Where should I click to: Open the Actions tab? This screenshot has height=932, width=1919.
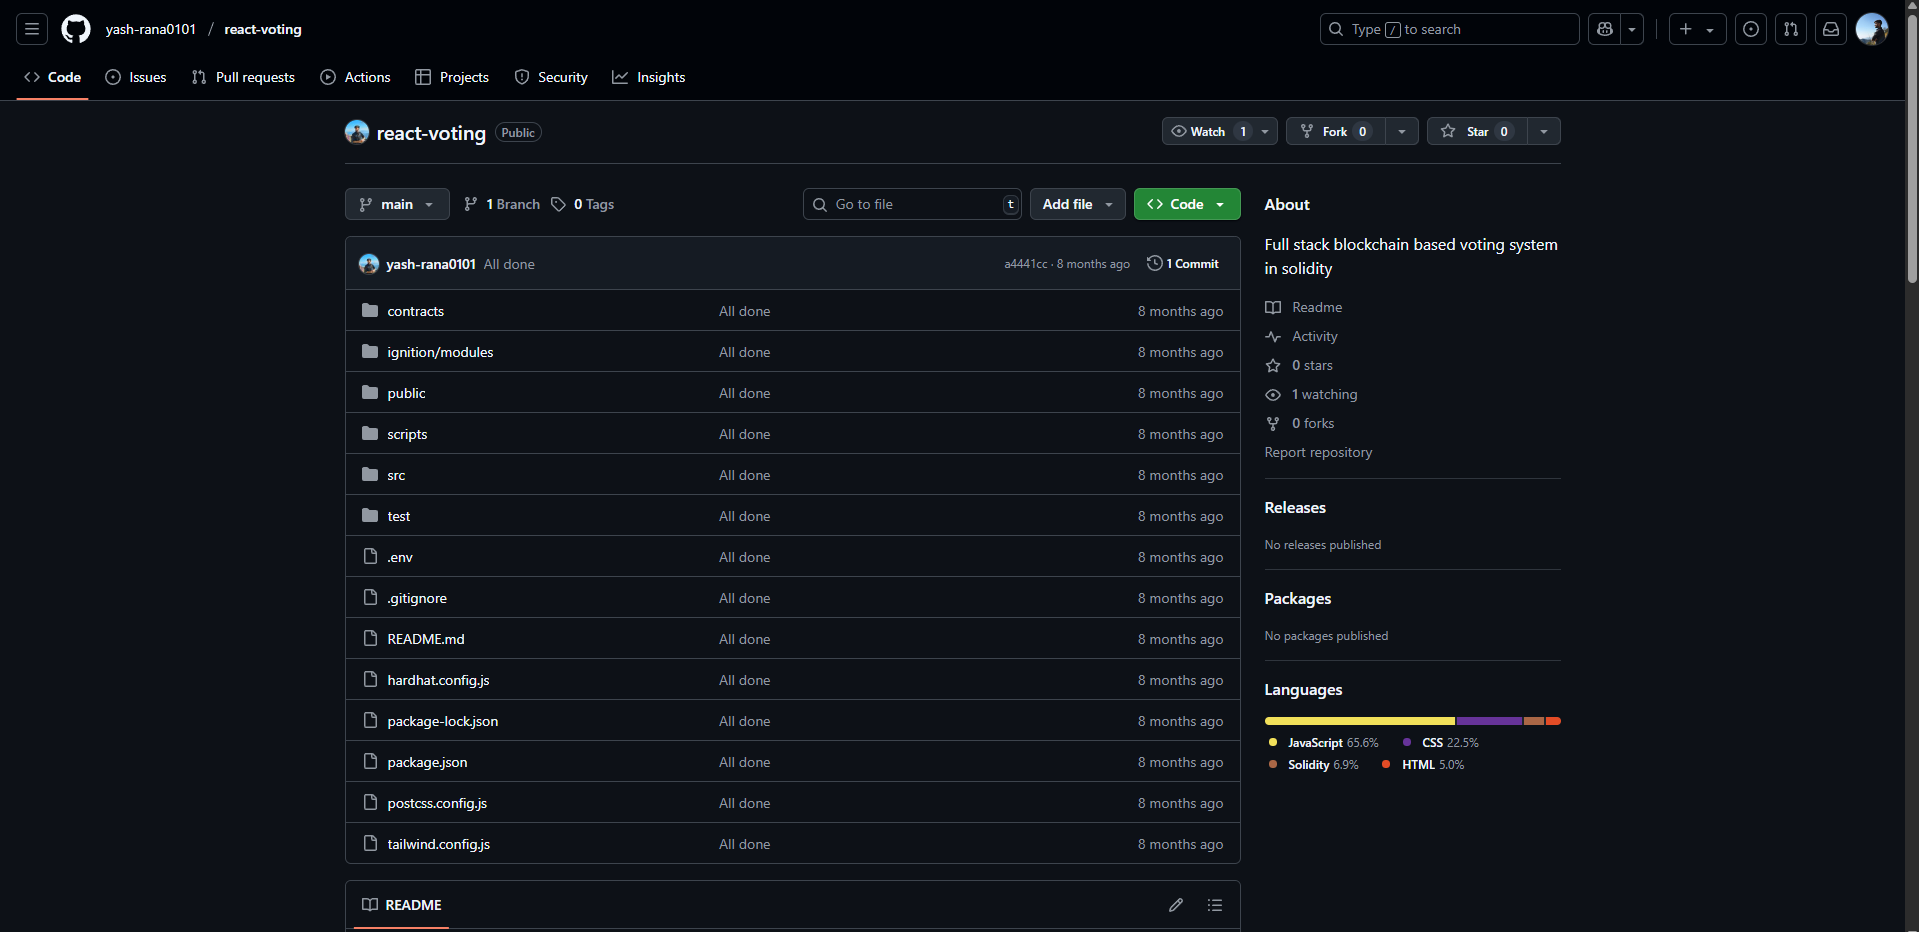[355, 77]
